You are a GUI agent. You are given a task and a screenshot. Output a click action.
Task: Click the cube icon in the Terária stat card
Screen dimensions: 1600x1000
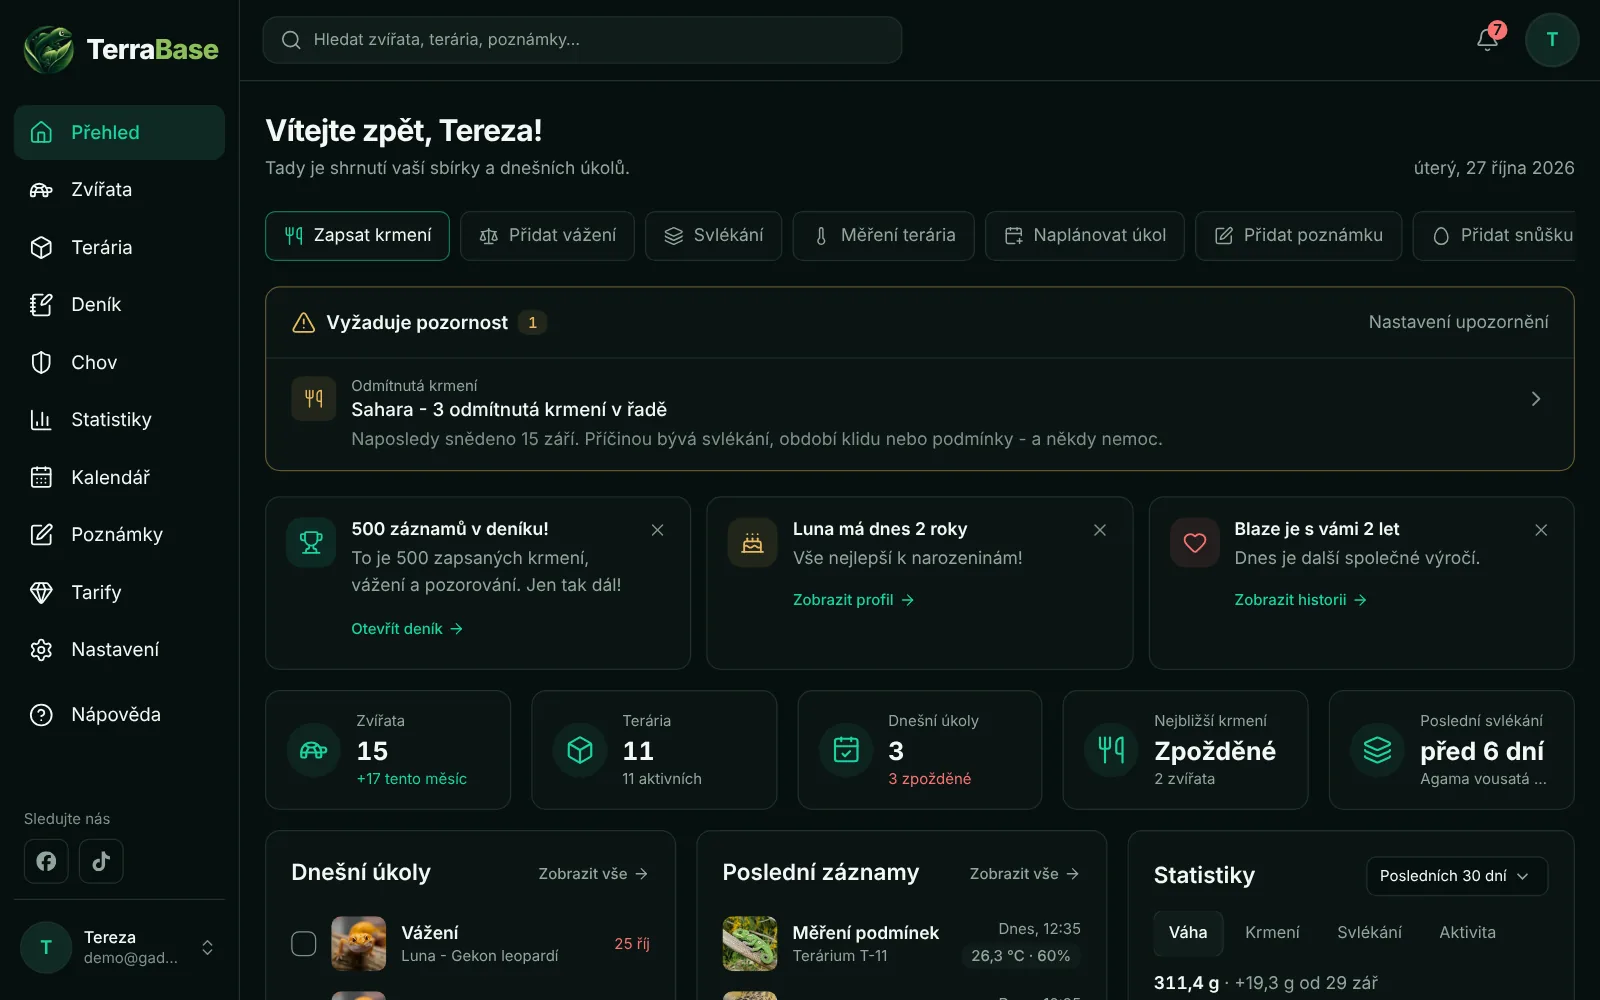(x=580, y=750)
